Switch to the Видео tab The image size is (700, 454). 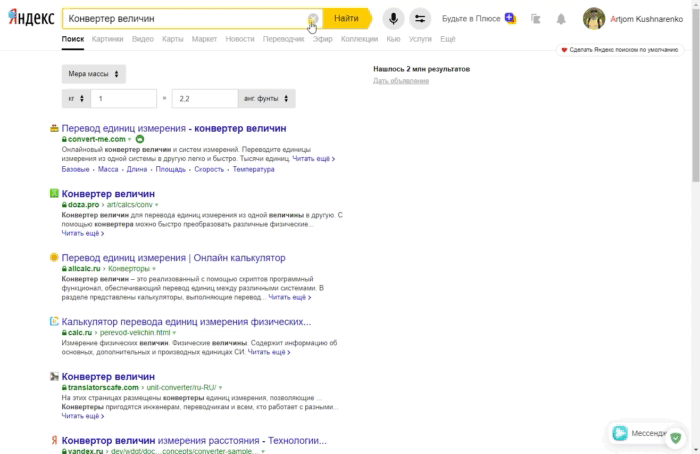[x=142, y=39]
